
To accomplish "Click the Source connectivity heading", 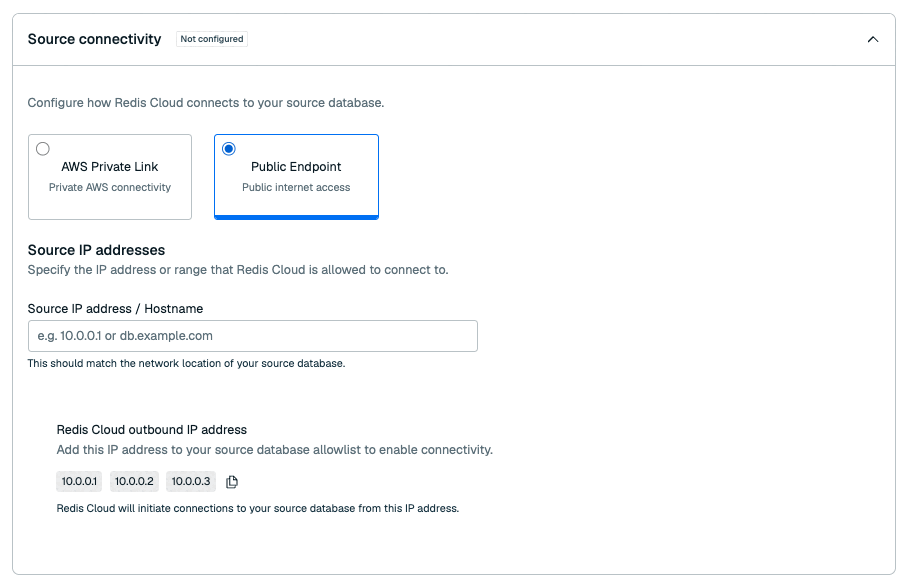I will point(94,39).
